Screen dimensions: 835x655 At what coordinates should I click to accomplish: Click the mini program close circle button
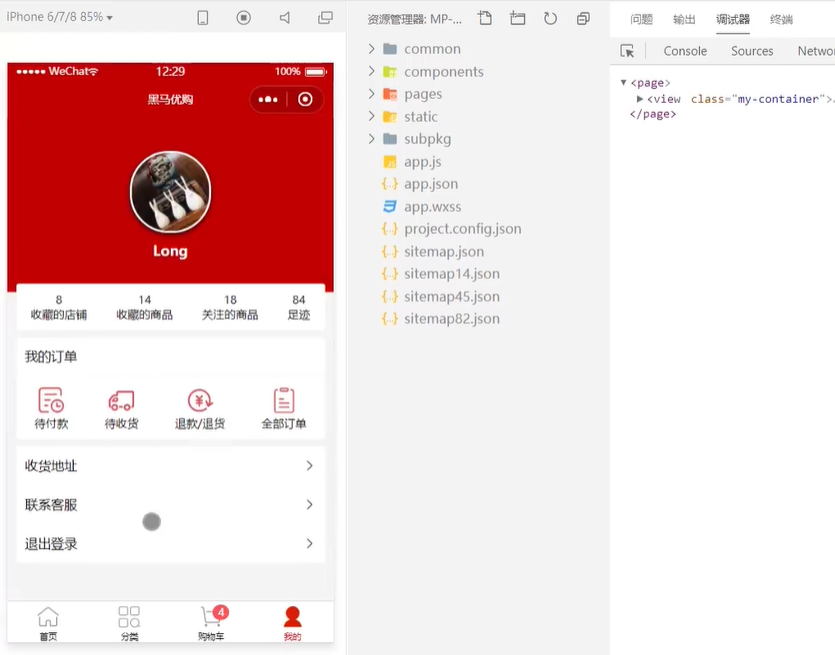point(305,100)
